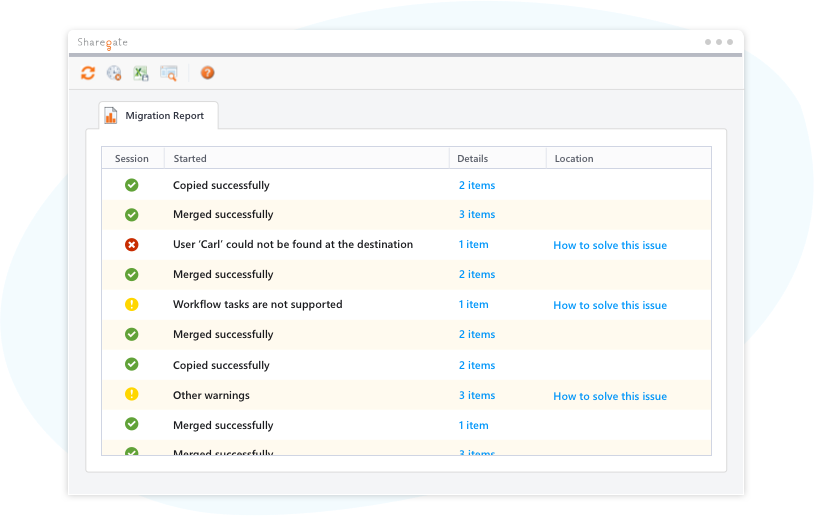Select the 'Other warnings' row text

click(x=211, y=395)
